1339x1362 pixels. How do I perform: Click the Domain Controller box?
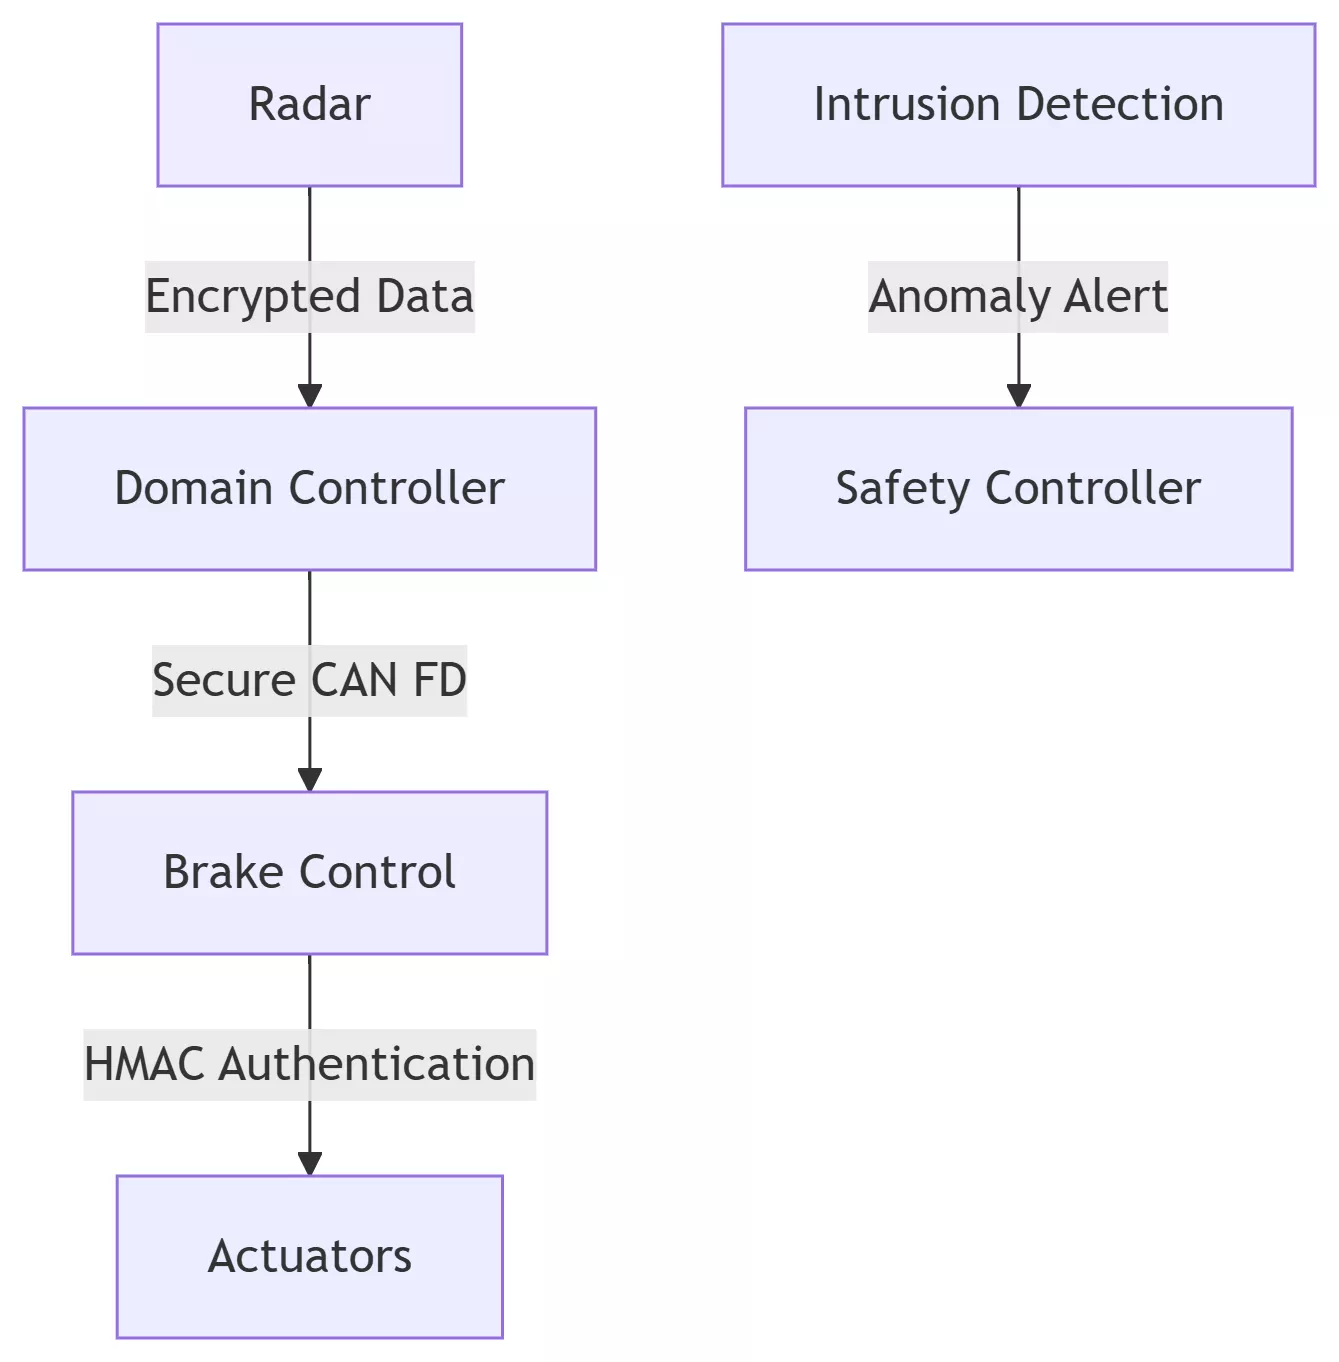309,489
